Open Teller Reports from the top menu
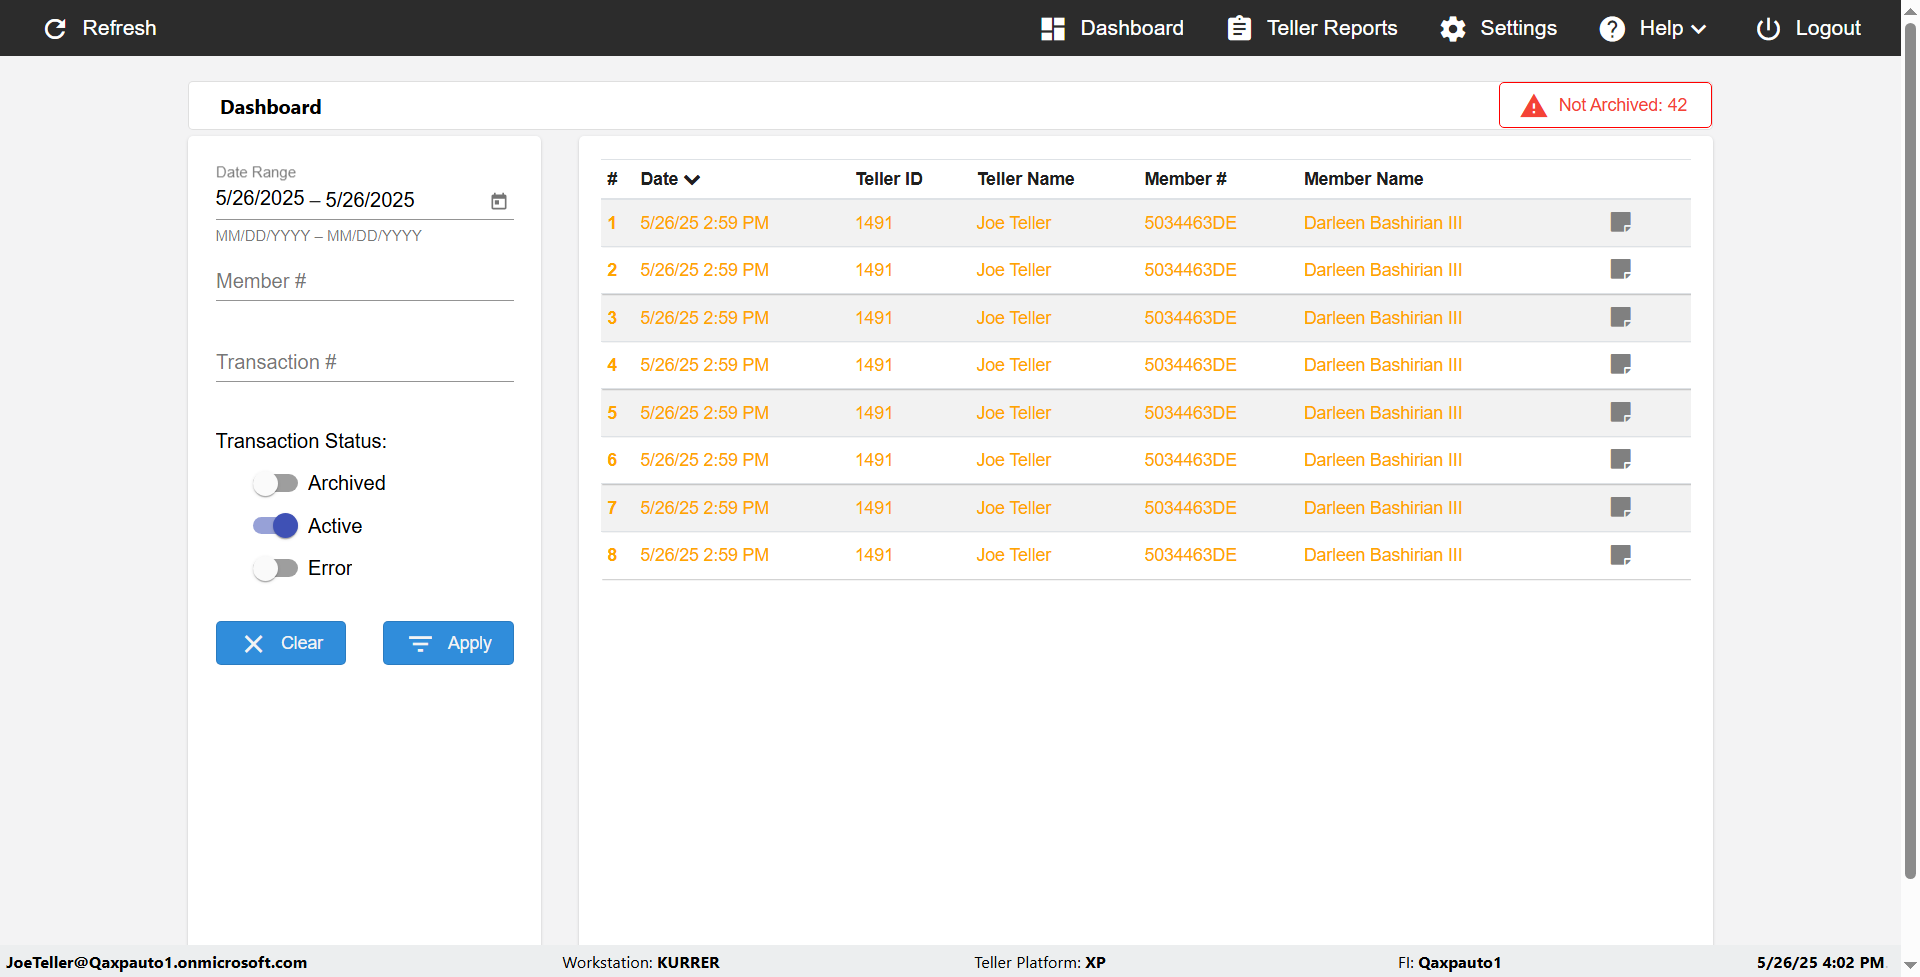This screenshot has height=977, width=1920. tap(1312, 28)
